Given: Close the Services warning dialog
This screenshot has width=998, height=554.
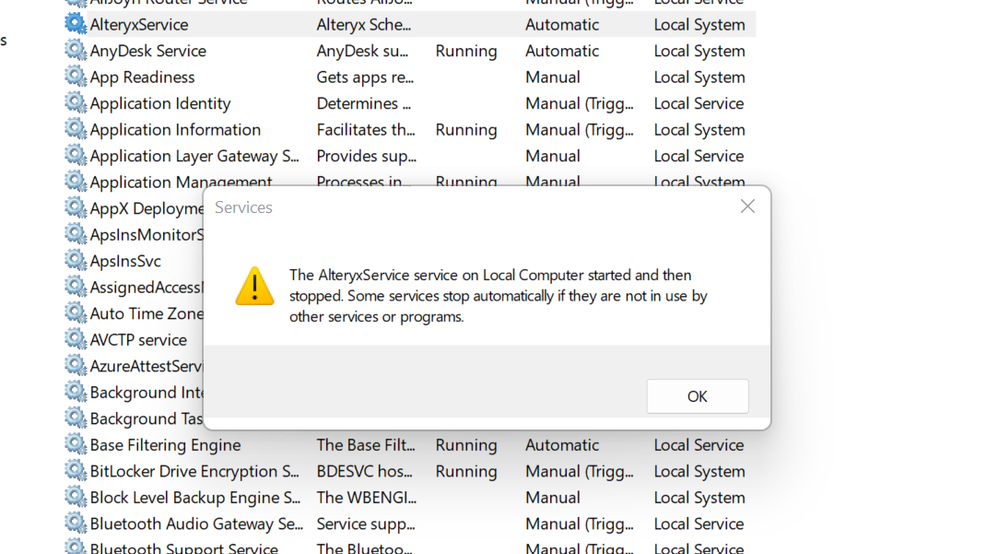Looking at the screenshot, I should tap(747, 206).
